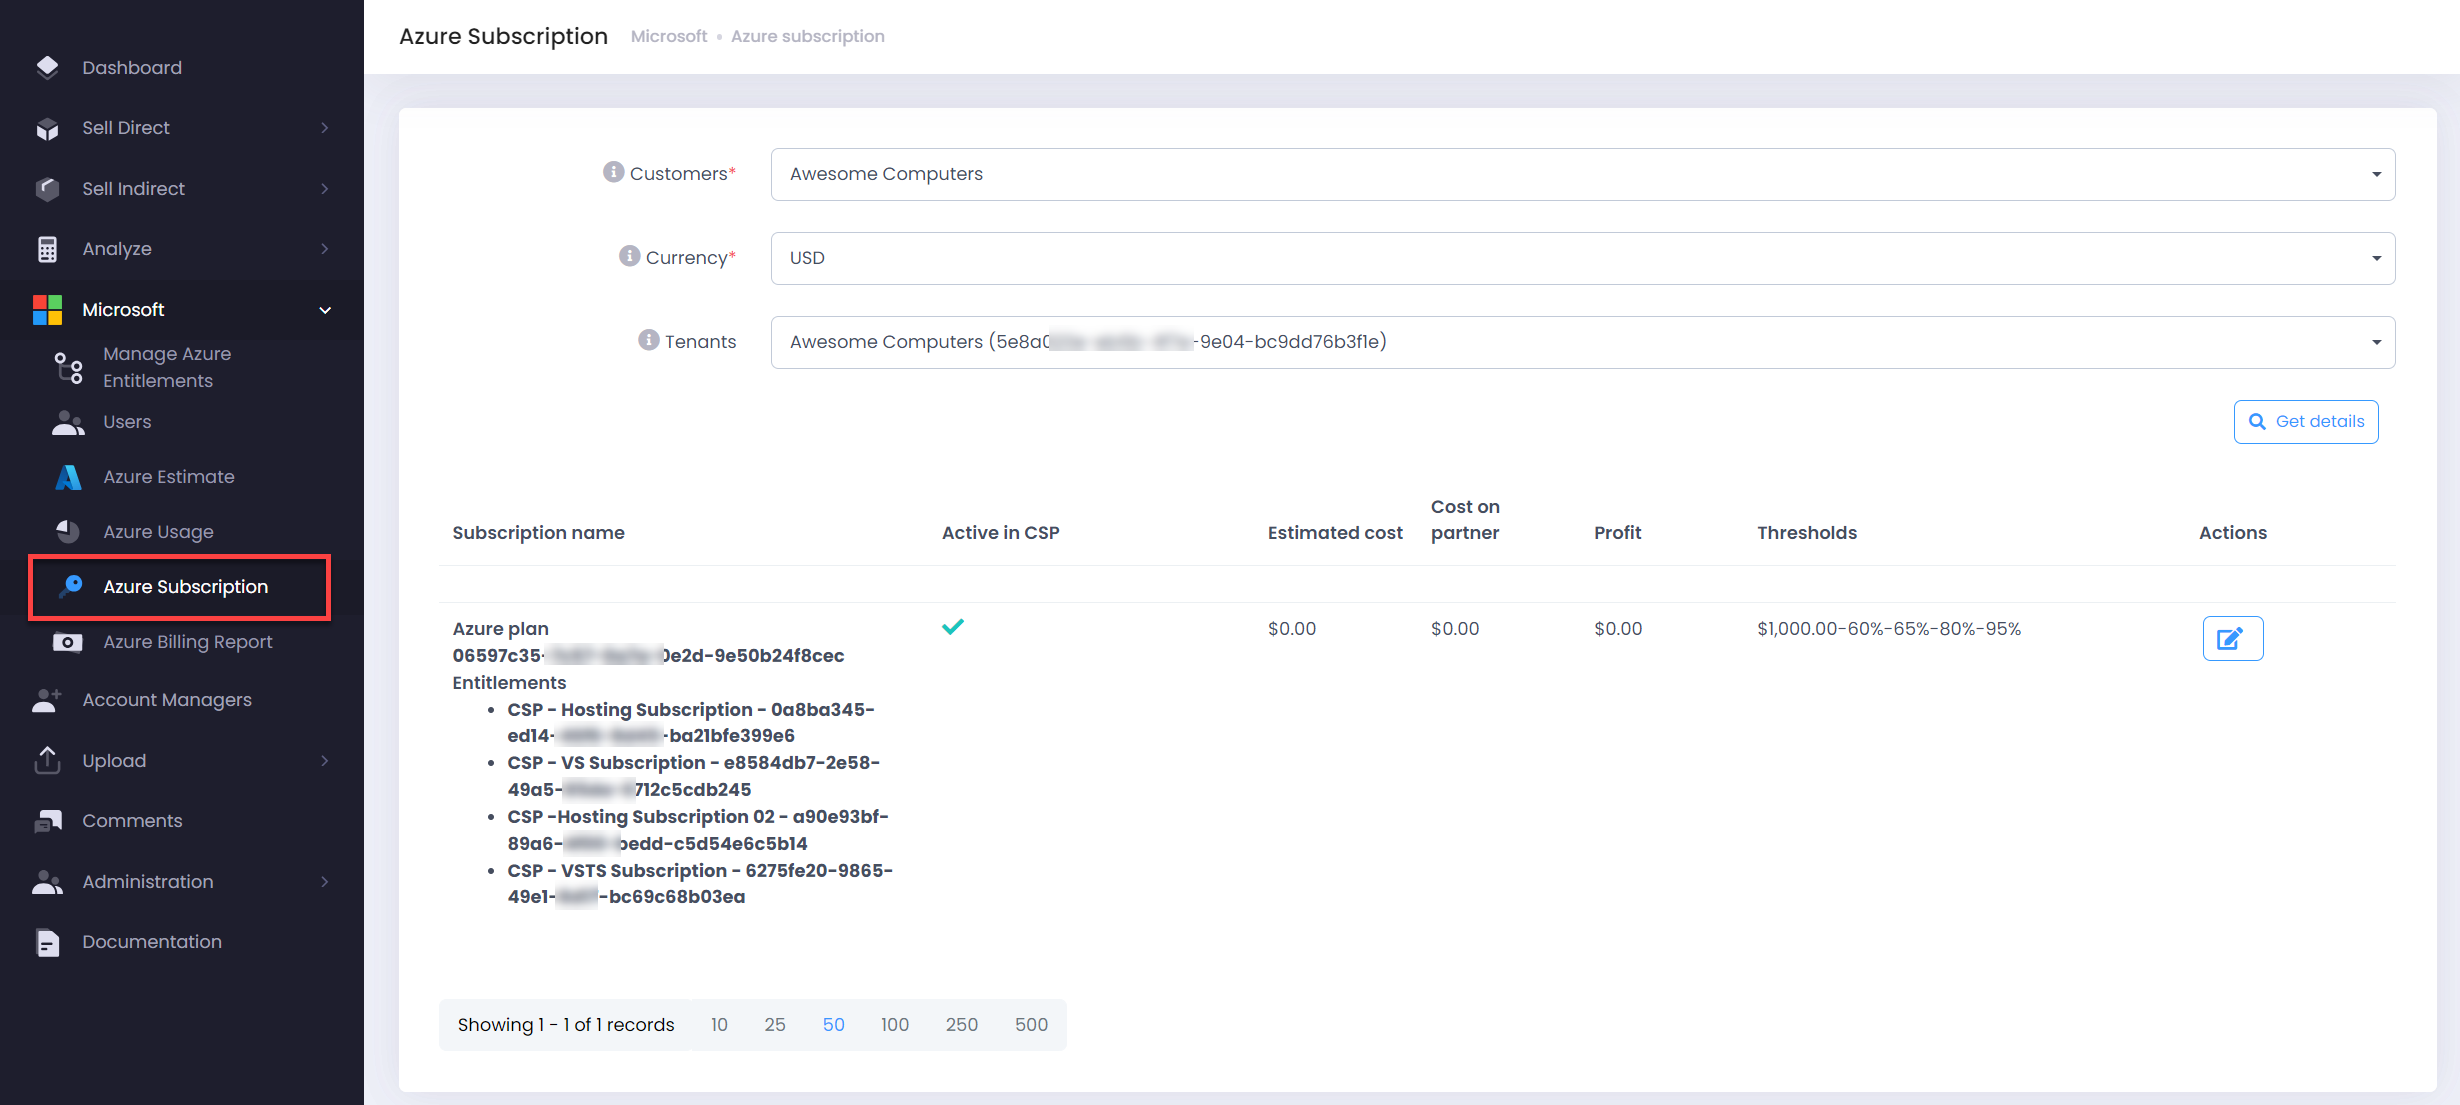2460x1105 pixels.
Task: Click the info icon beside Tenants
Action: (x=648, y=340)
